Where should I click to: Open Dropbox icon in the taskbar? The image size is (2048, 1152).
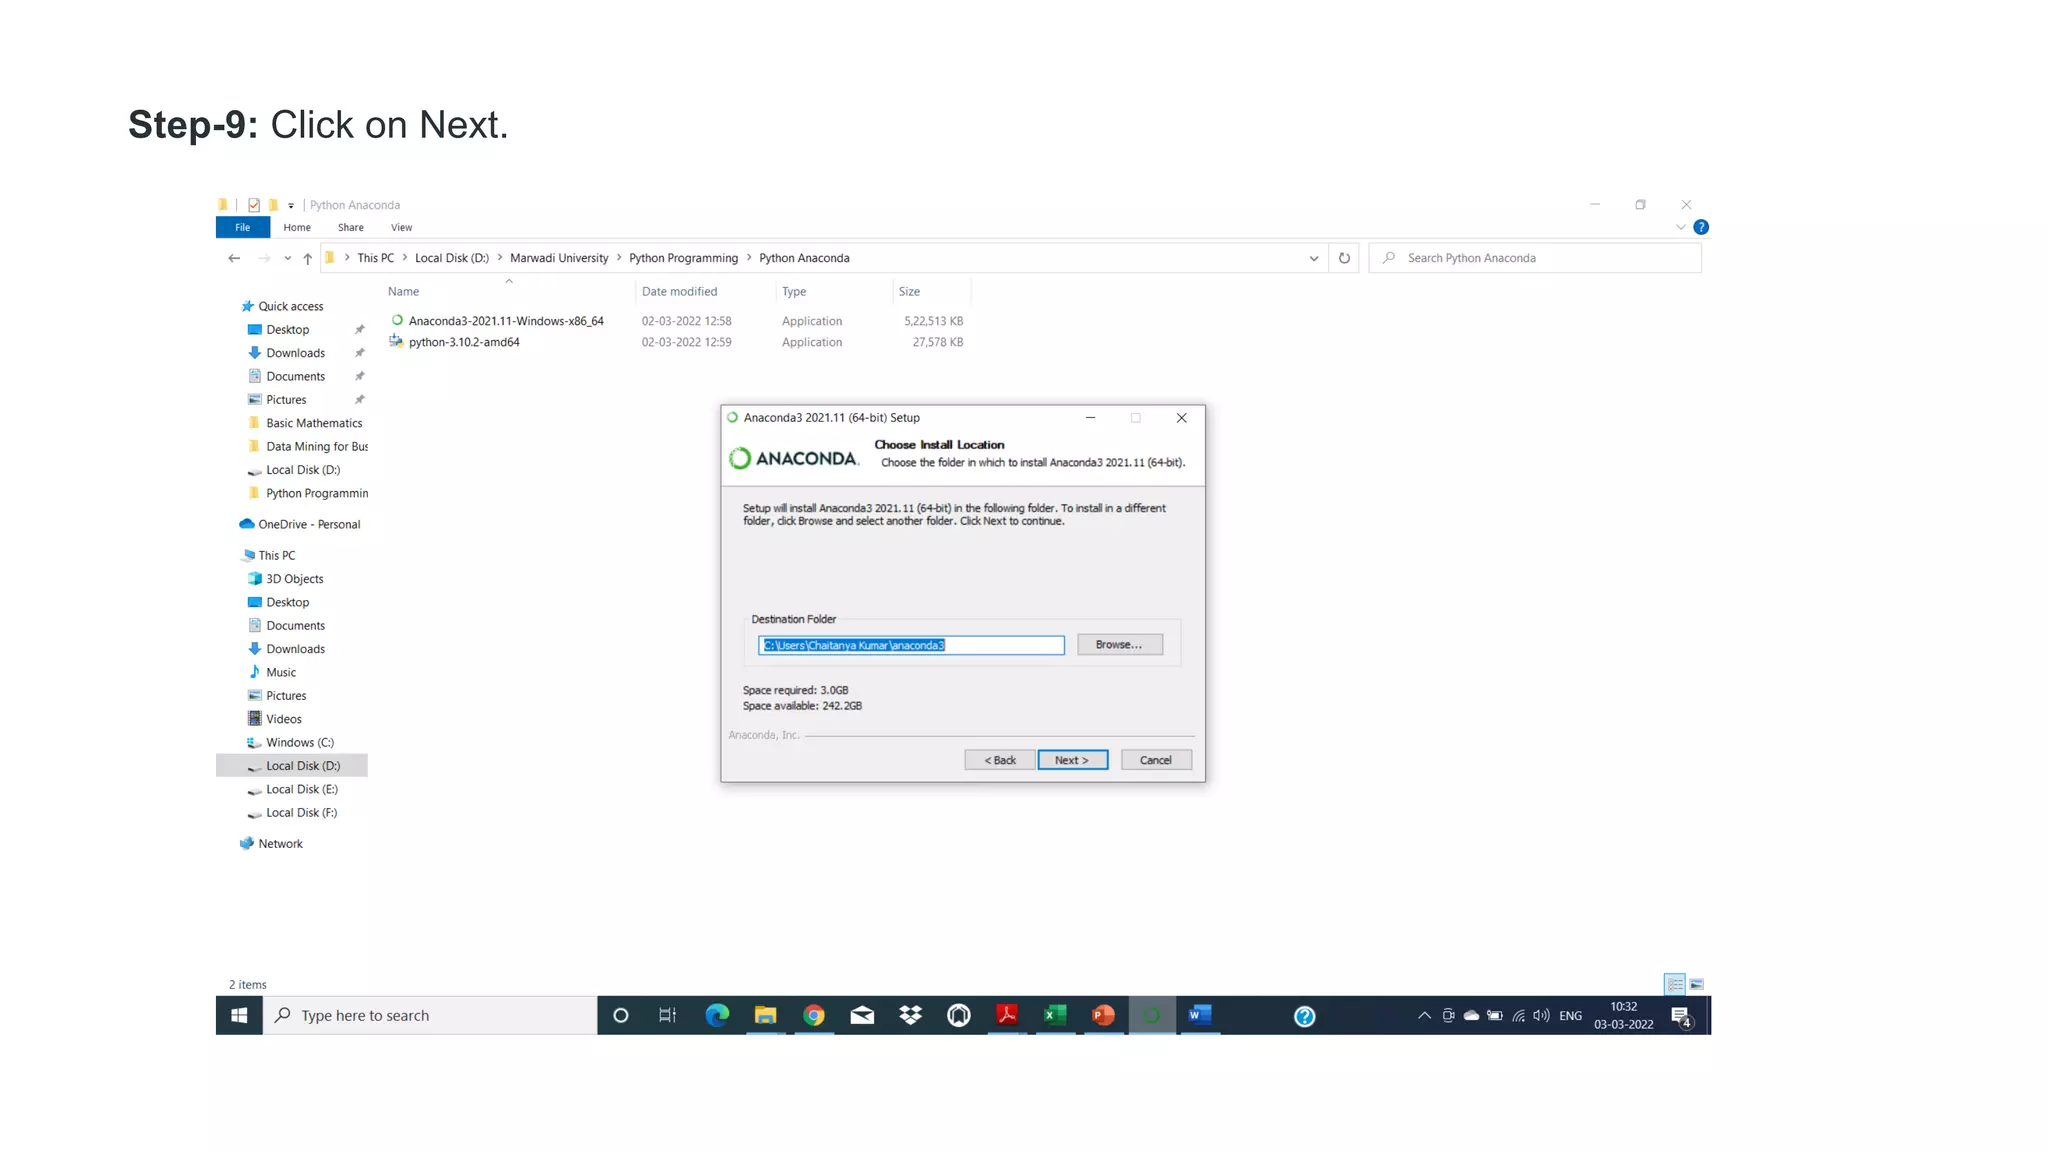[x=910, y=1016]
